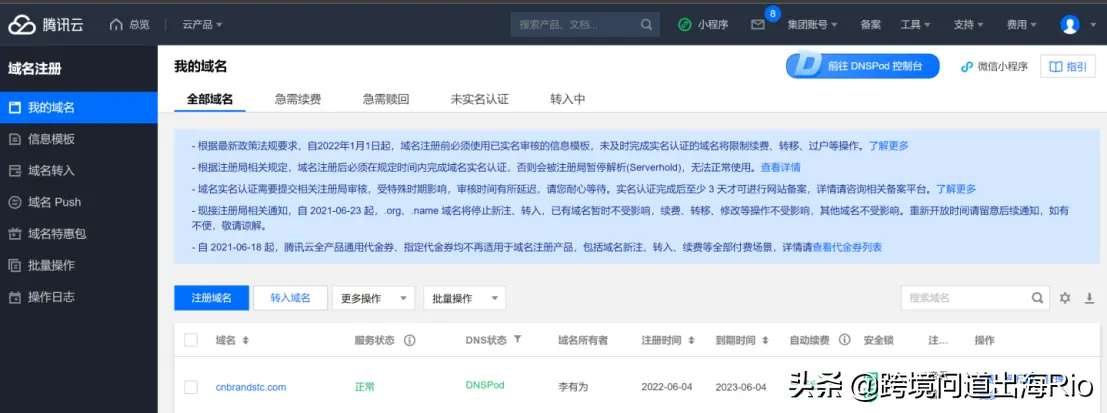Click the 2022-06-04 registration date

click(x=668, y=387)
